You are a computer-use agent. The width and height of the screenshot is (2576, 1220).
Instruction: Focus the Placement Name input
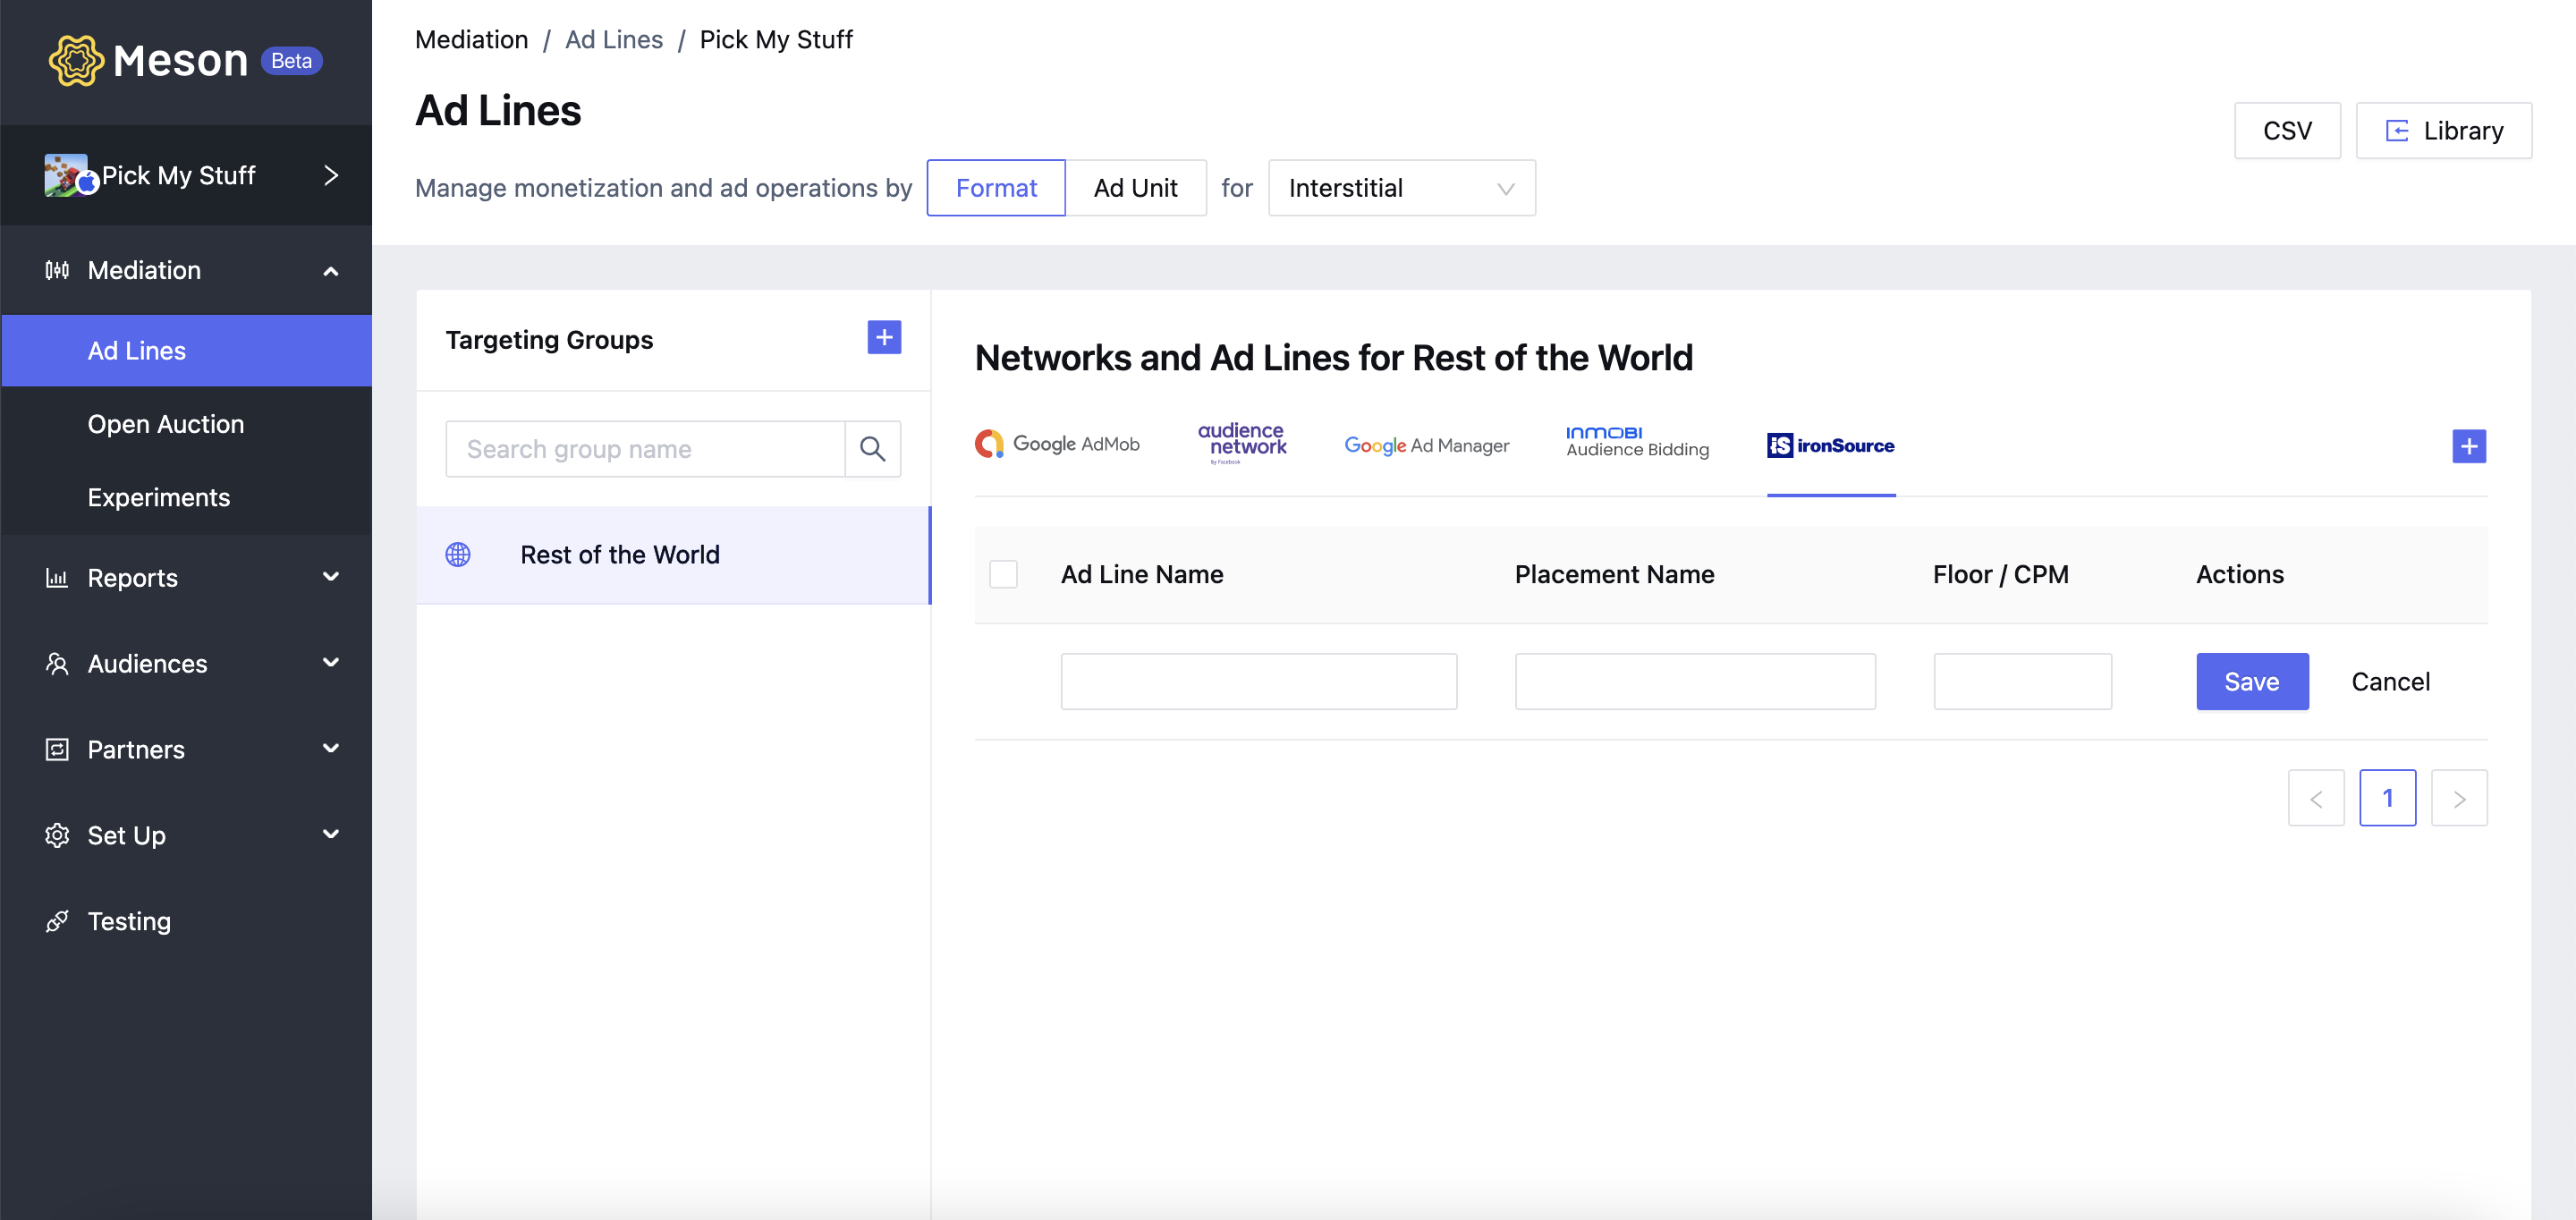pyautogui.click(x=1695, y=682)
